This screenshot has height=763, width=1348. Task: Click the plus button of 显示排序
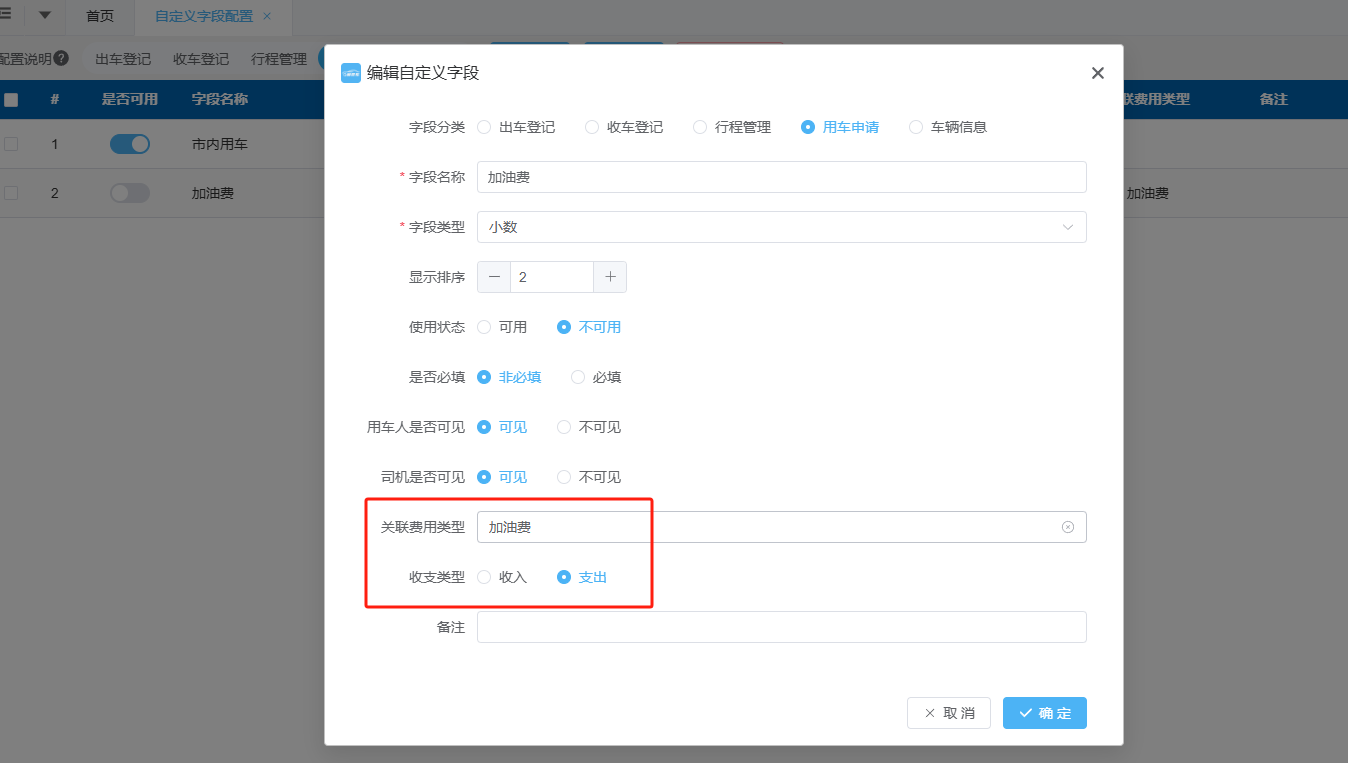click(x=610, y=277)
